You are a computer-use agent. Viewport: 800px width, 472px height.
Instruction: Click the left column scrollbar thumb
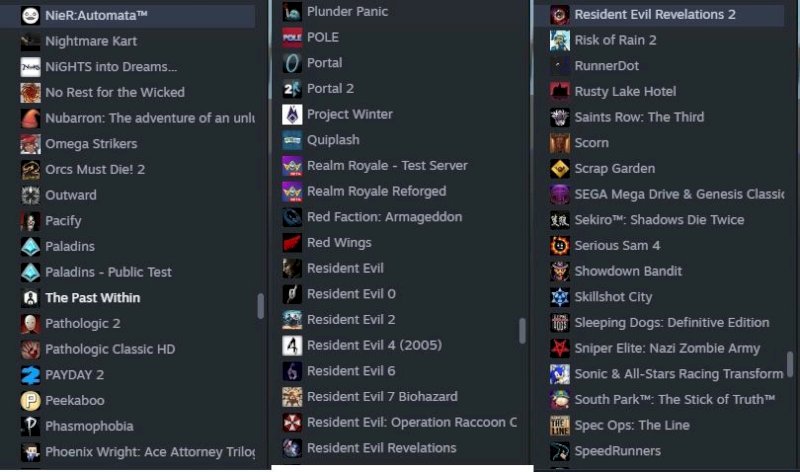pyautogui.click(x=261, y=306)
